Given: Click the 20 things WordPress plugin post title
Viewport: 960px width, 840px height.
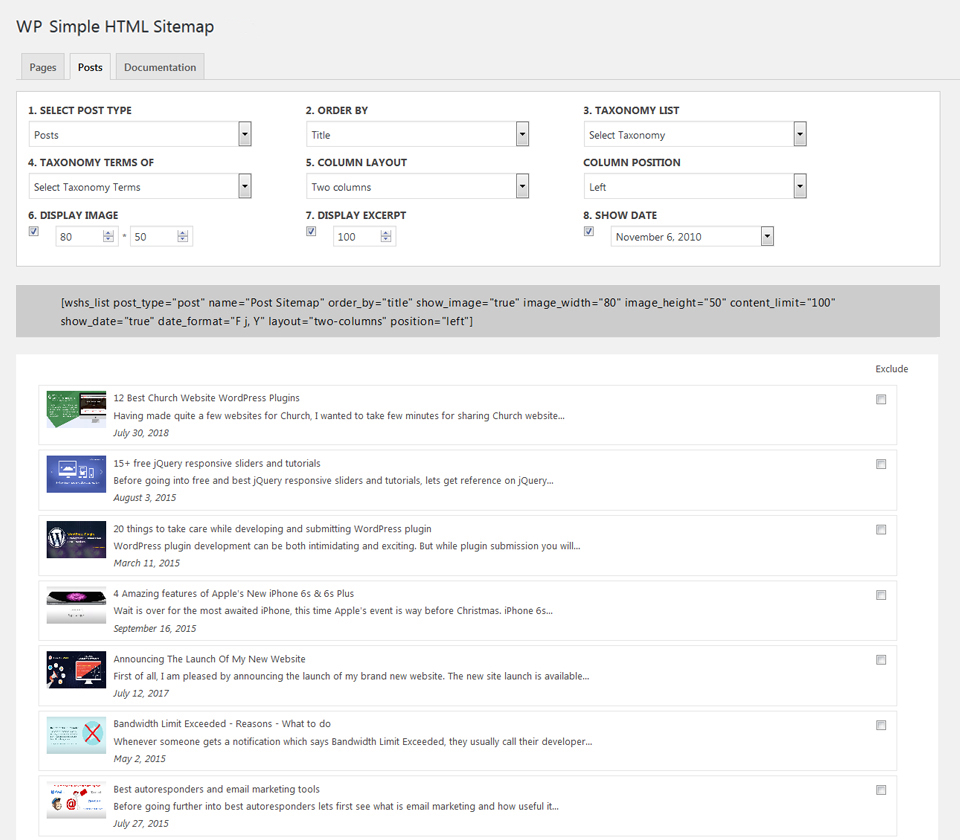Looking at the screenshot, I should [272, 529].
